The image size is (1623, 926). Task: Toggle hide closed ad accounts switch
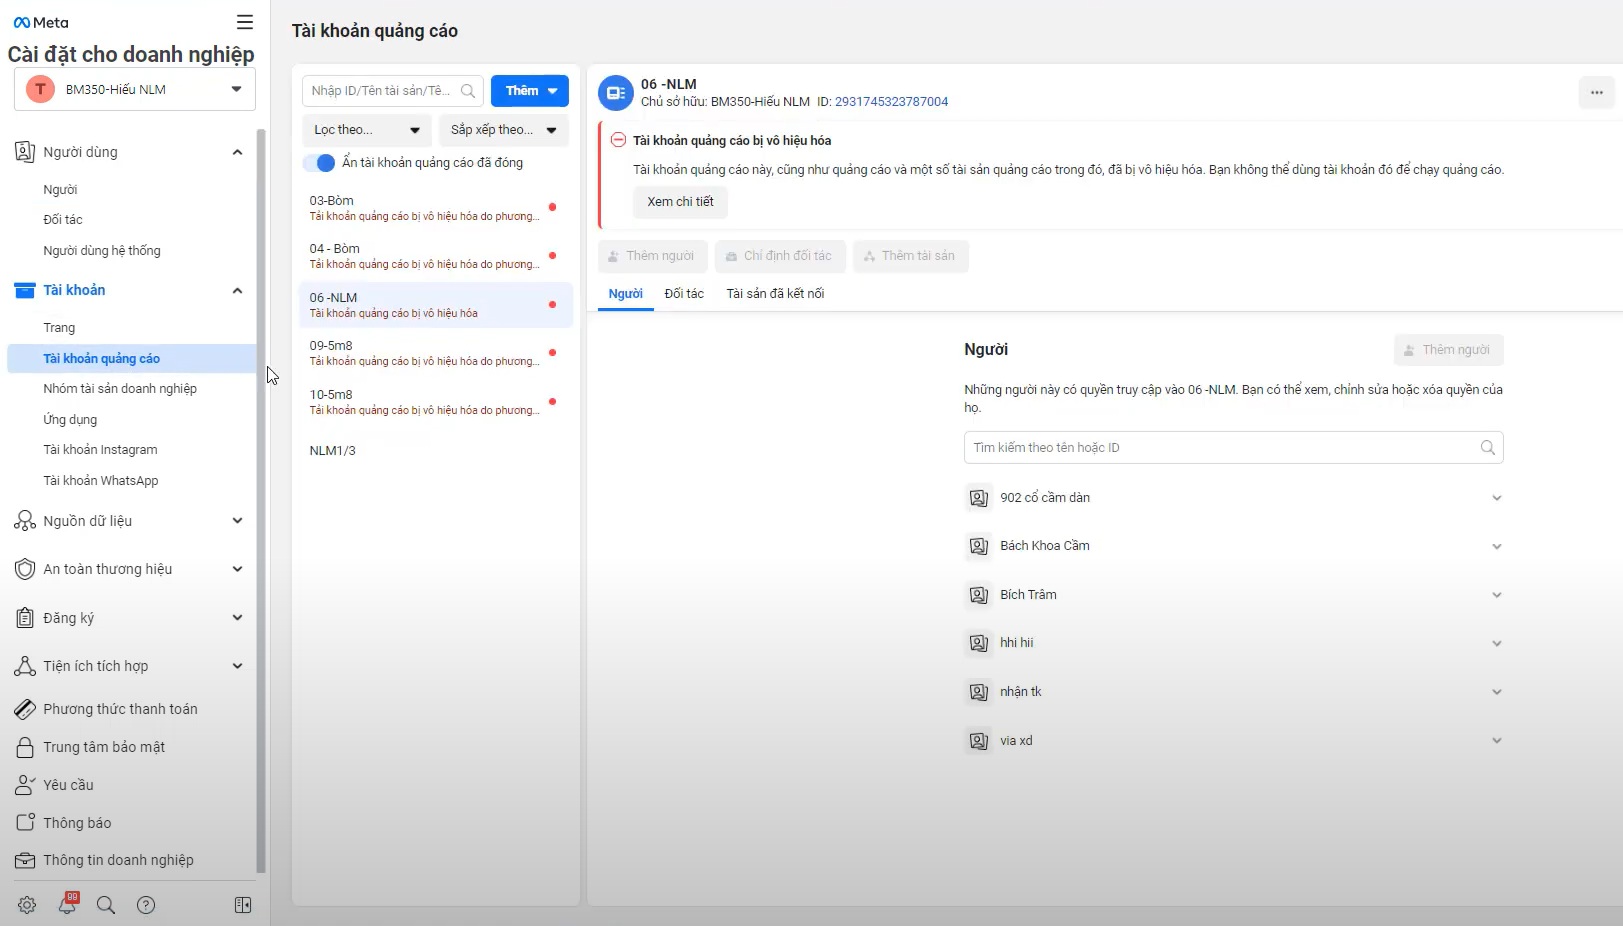(319, 163)
